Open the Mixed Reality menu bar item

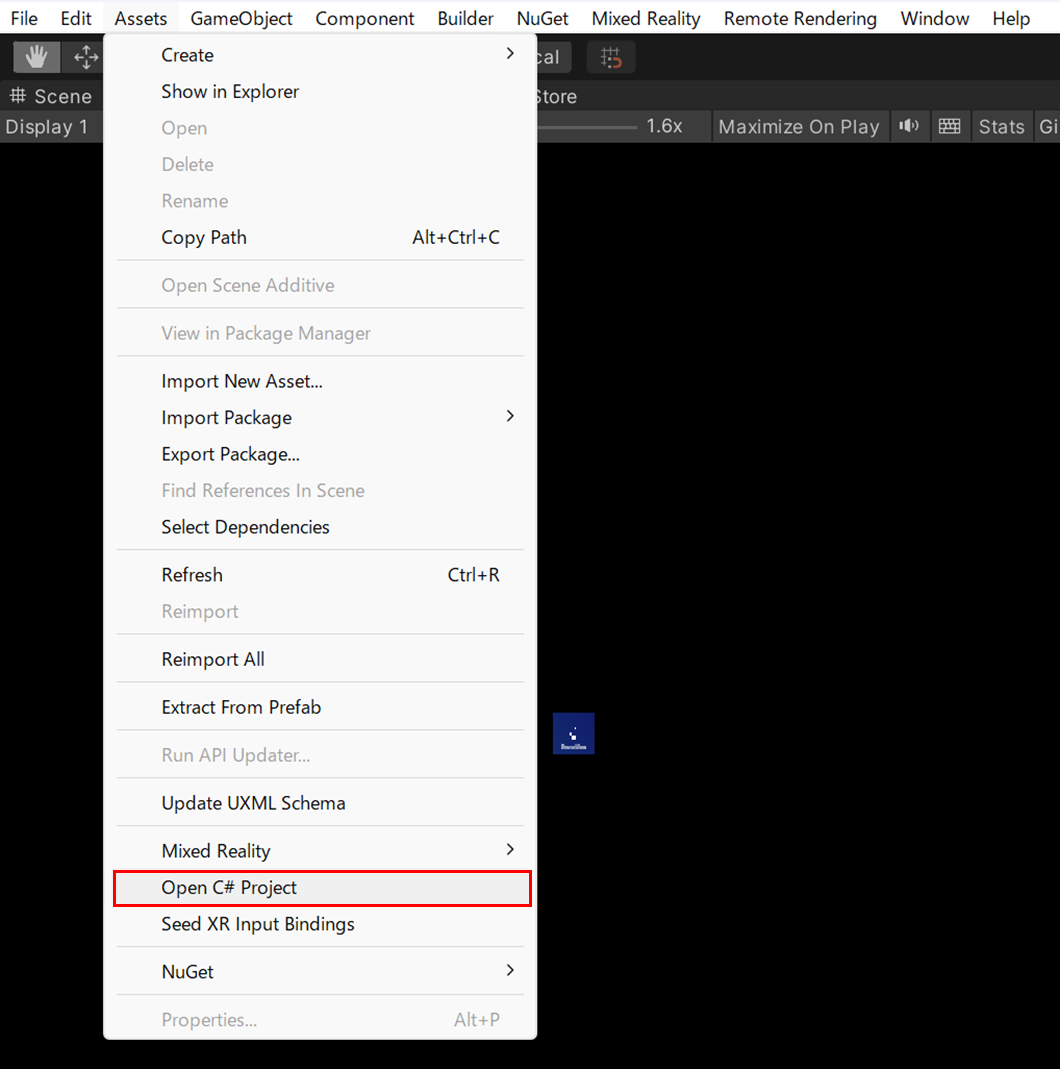pos(646,18)
